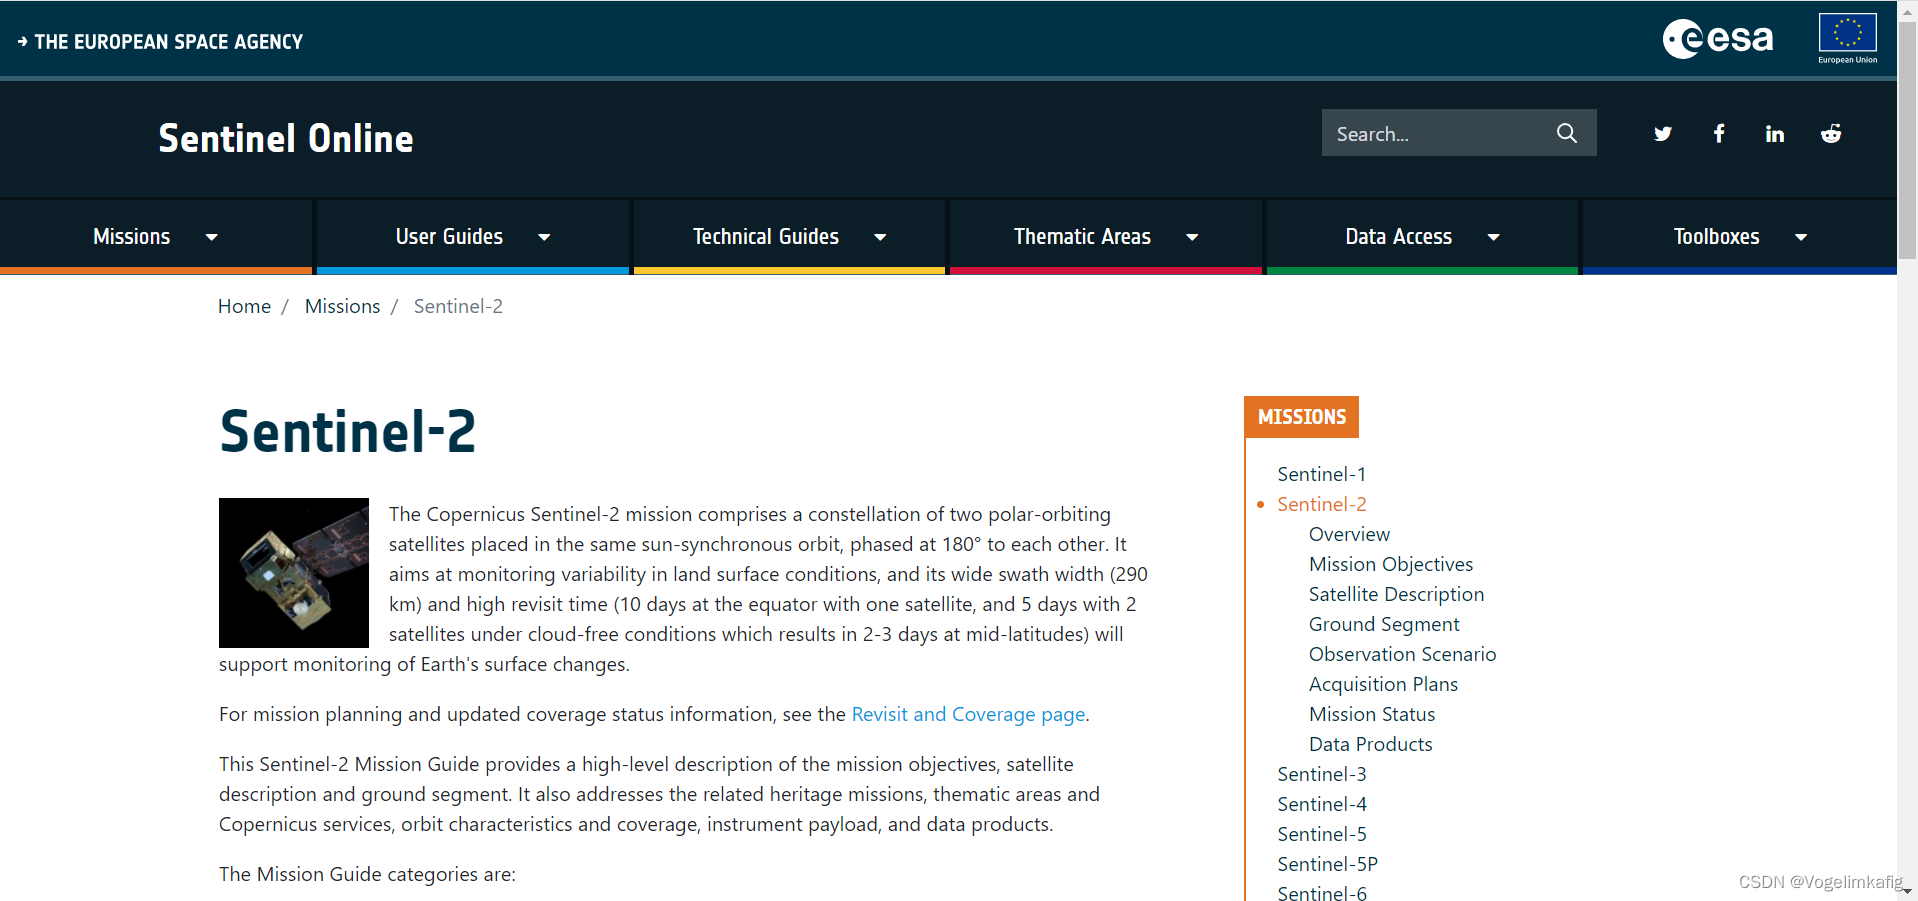The height and width of the screenshot is (901, 1918).
Task: Open the Thematic Areas menu label
Action: coord(1082,237)
